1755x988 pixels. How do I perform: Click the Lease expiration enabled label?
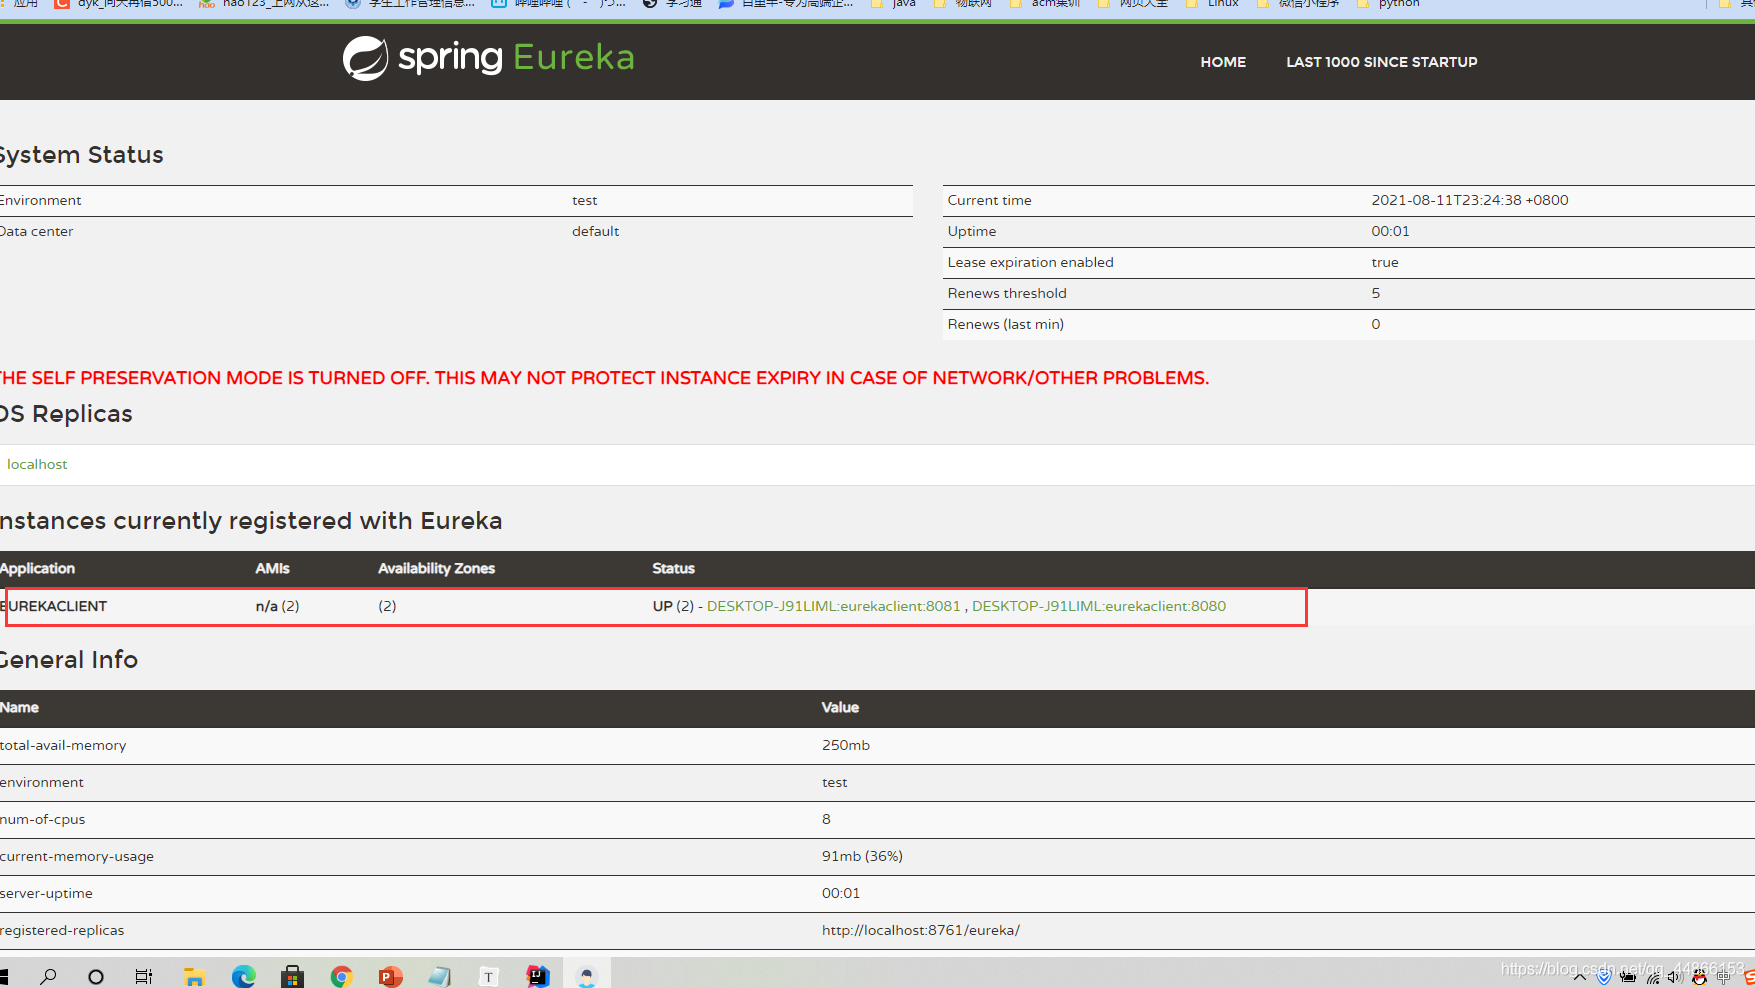point(1030,262)
